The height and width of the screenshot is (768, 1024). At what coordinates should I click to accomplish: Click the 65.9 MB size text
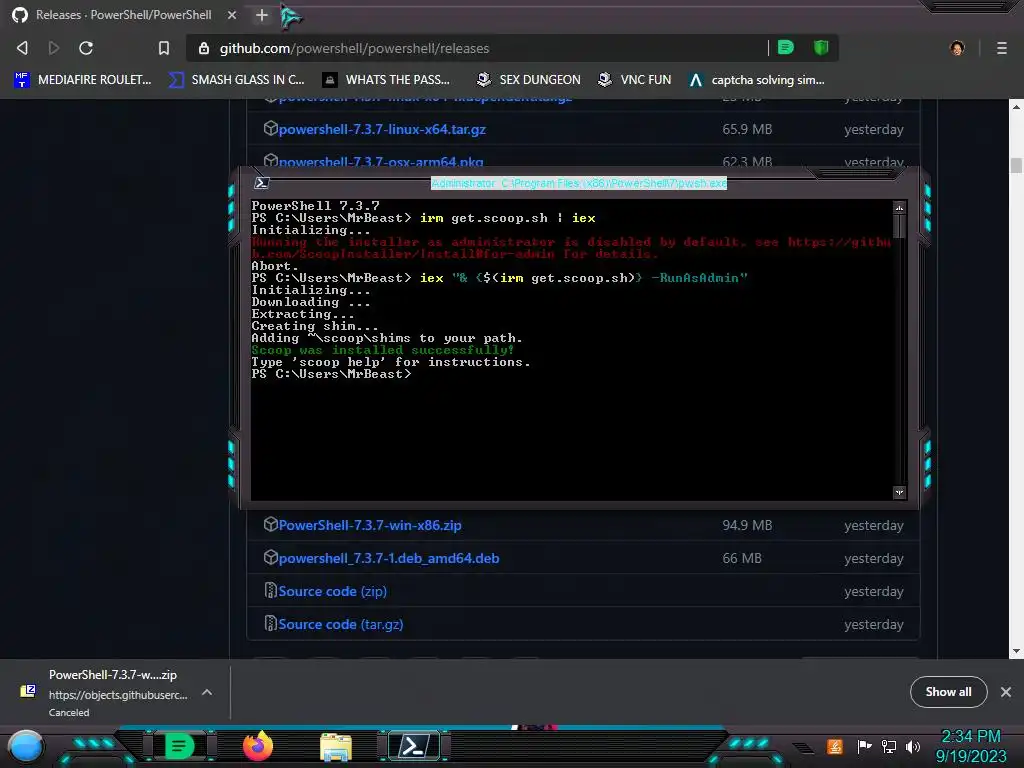pyautogui.click(x=747, y=129)
